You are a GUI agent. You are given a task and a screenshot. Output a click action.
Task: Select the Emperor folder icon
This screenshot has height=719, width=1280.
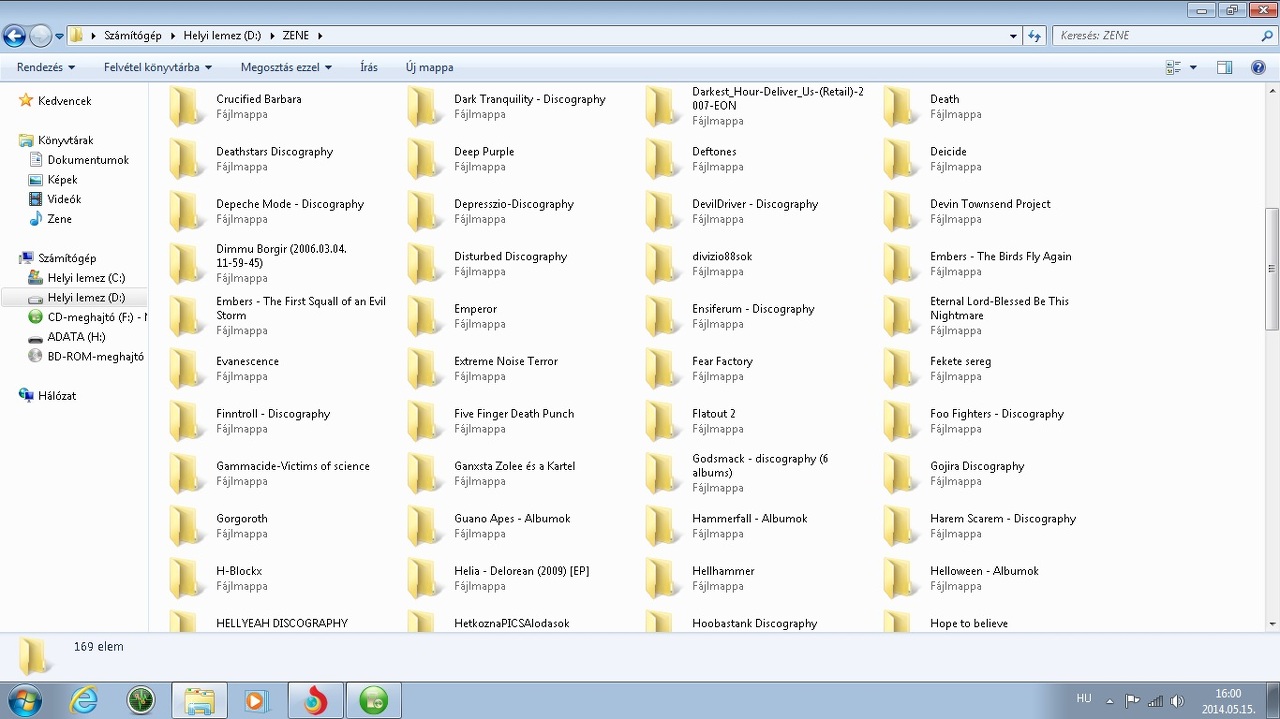(x=425, y=316)
